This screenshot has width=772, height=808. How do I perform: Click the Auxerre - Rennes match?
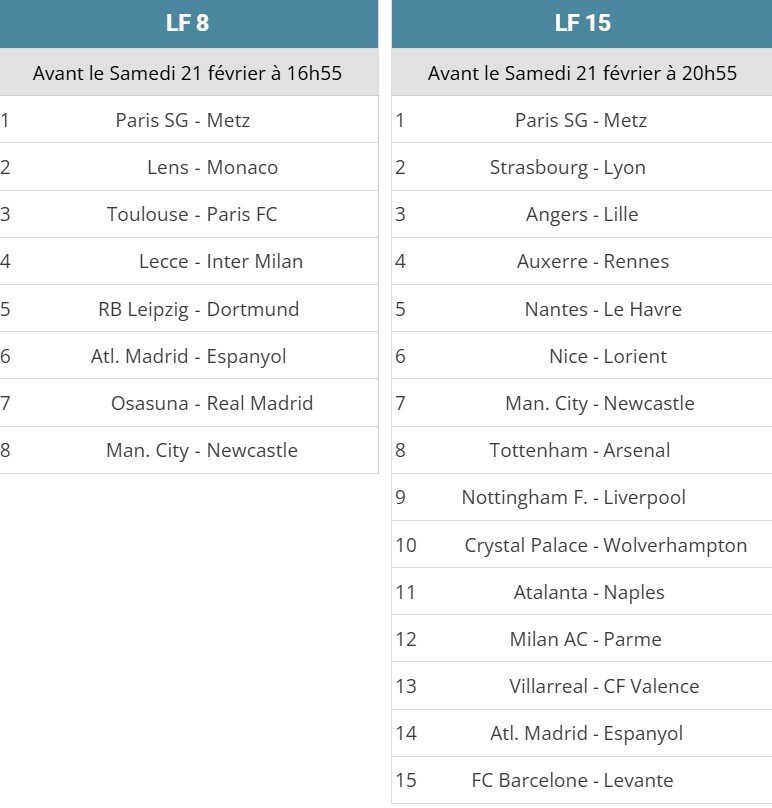(x=593, y=261)
